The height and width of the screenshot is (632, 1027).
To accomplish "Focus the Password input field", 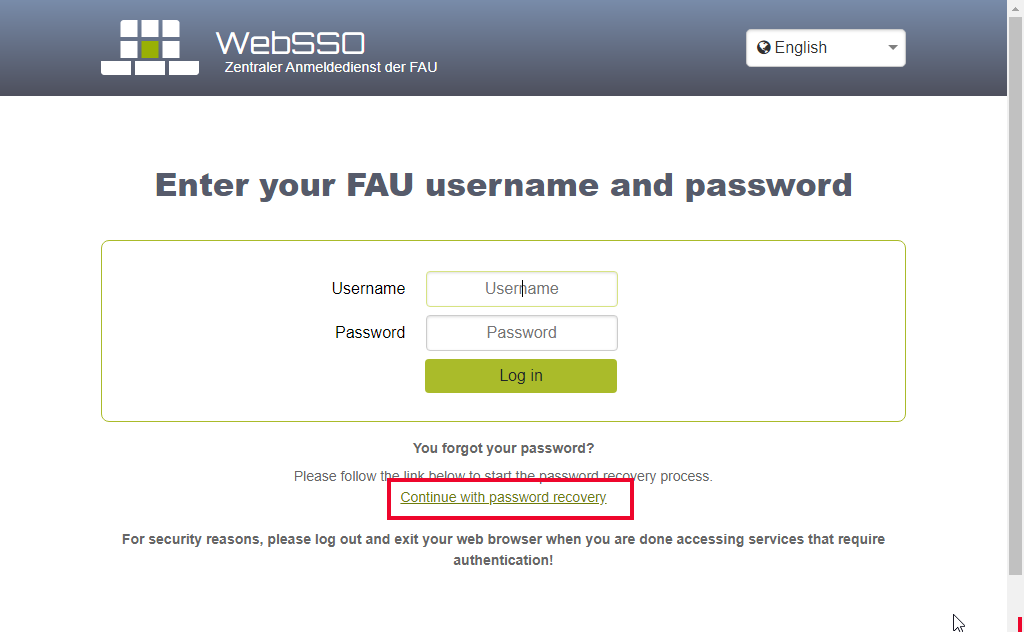I will 521,333.
